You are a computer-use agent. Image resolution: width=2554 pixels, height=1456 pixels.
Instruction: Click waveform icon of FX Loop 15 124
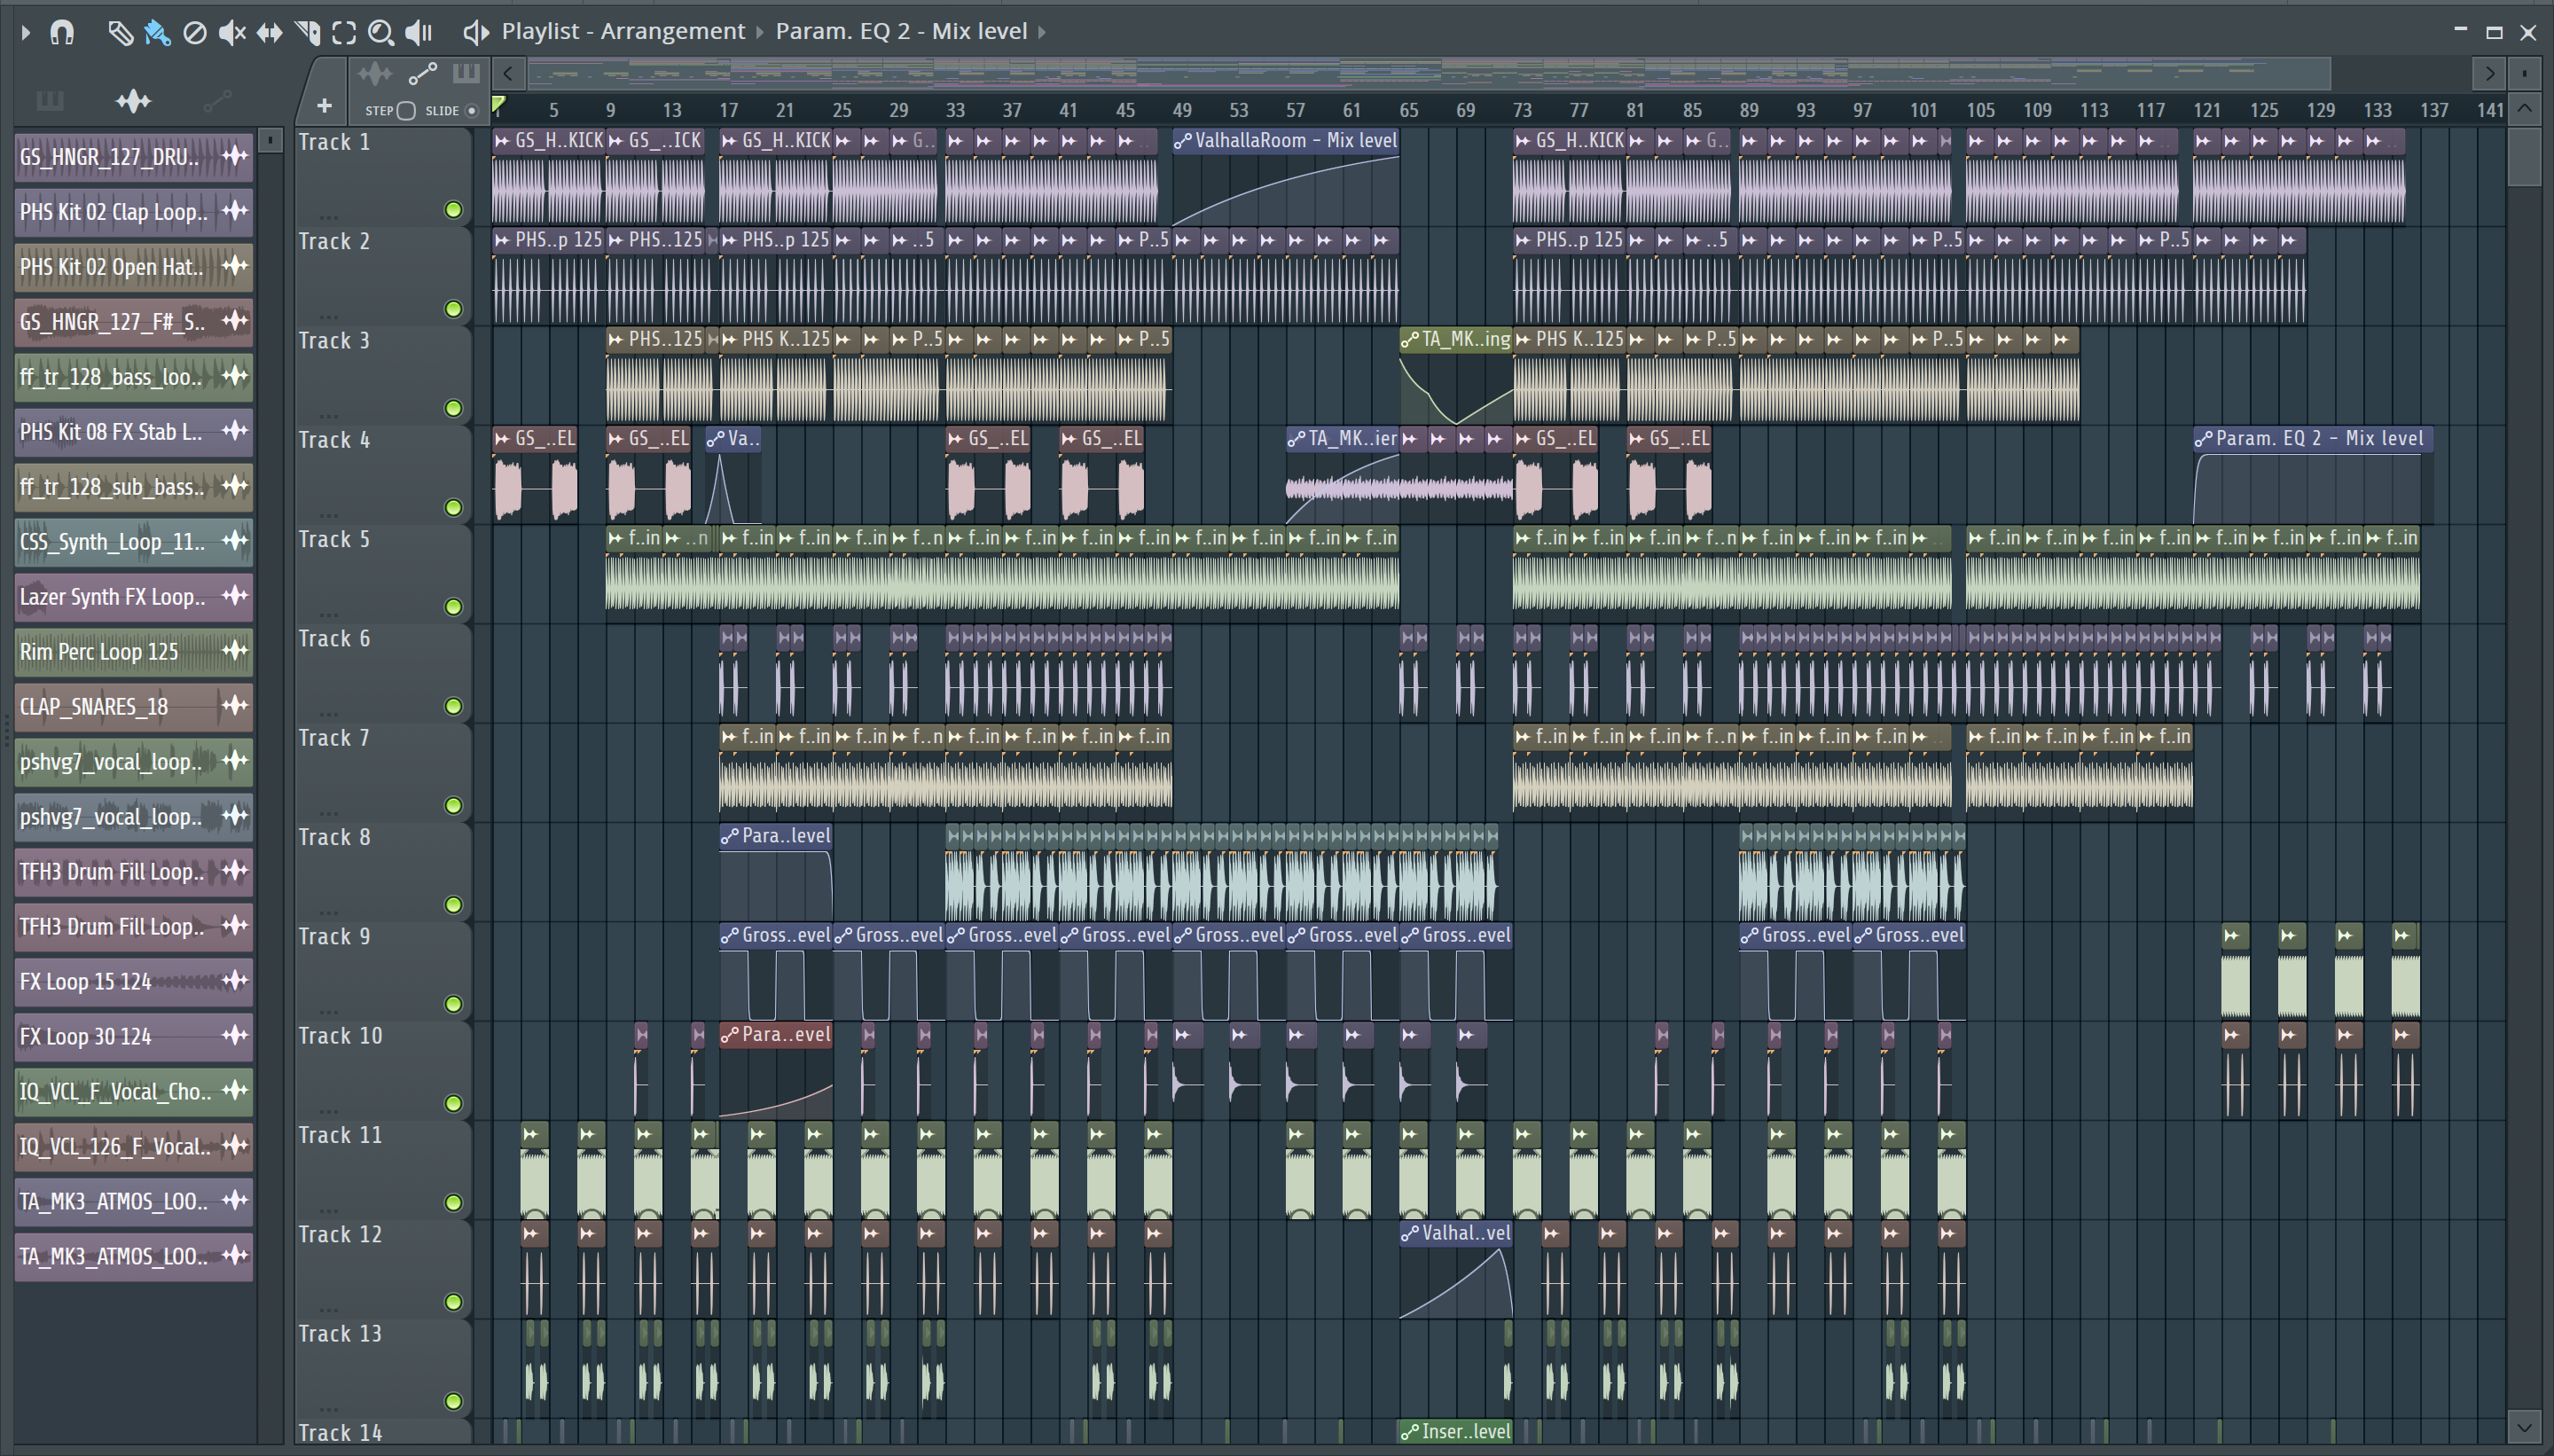click(x=235, y=981)
